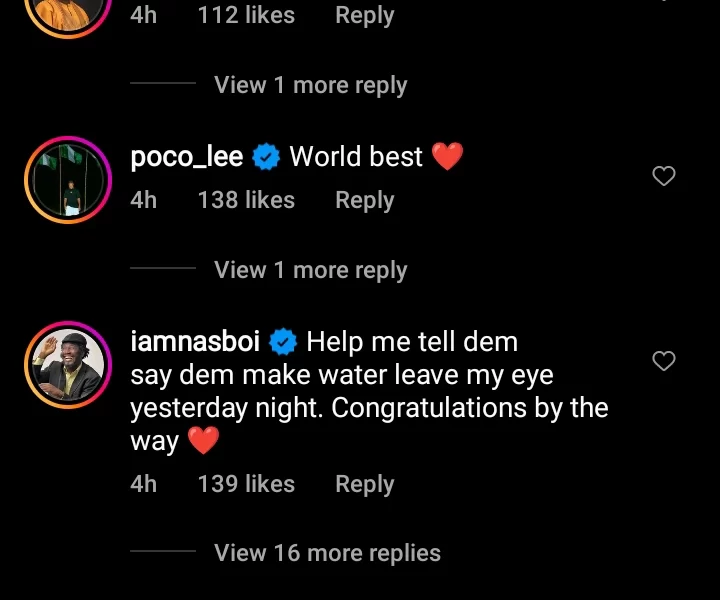Expand "View 1 more reply" above poco_lee's comment
The height and width of the screenshot is (600, 720).
pyautogui.click(x=310, y=85)
